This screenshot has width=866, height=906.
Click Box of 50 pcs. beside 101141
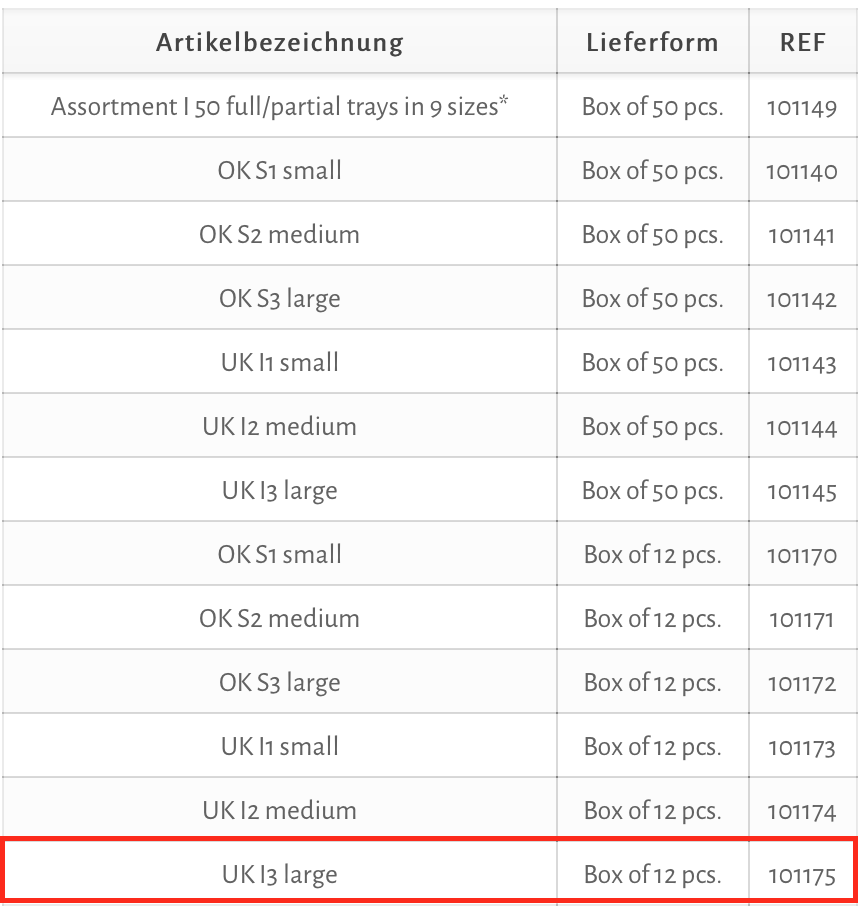tap(652, 235)
